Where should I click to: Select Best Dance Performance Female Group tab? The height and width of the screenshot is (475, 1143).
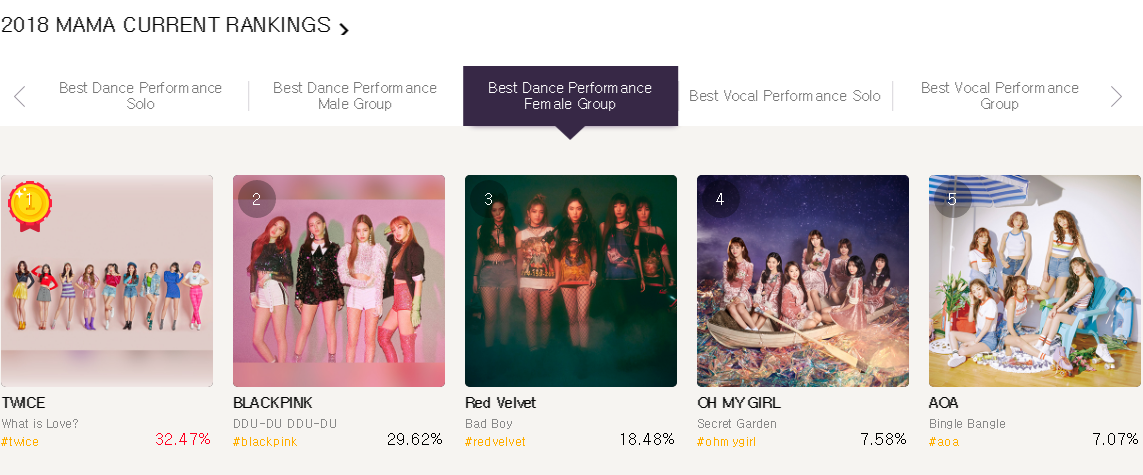[x=570, y=96]
